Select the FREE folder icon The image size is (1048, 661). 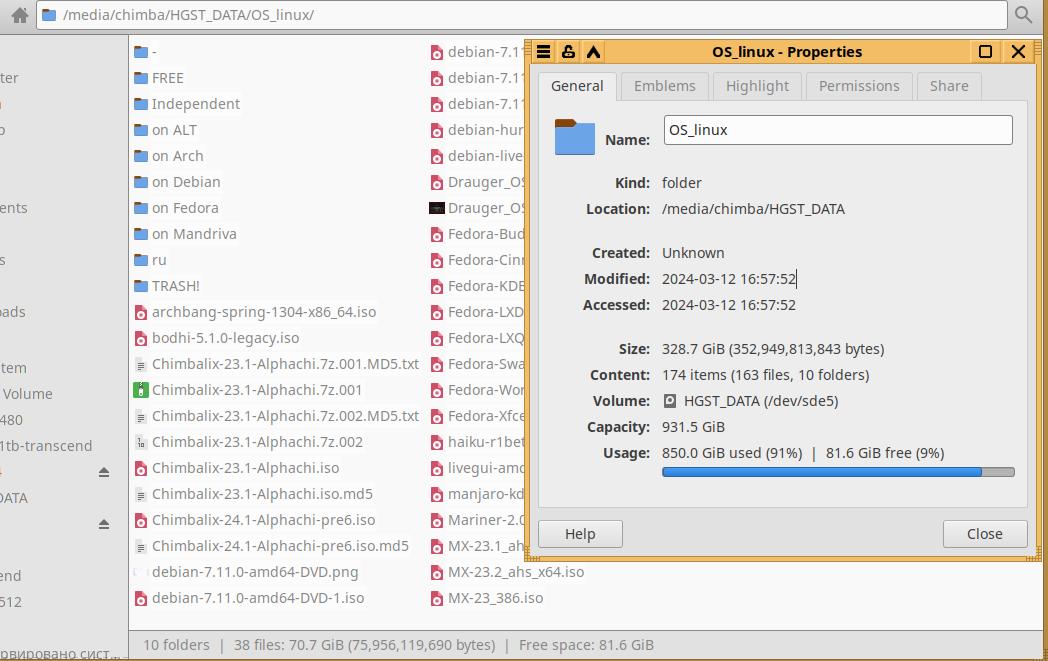coord(141,78)
